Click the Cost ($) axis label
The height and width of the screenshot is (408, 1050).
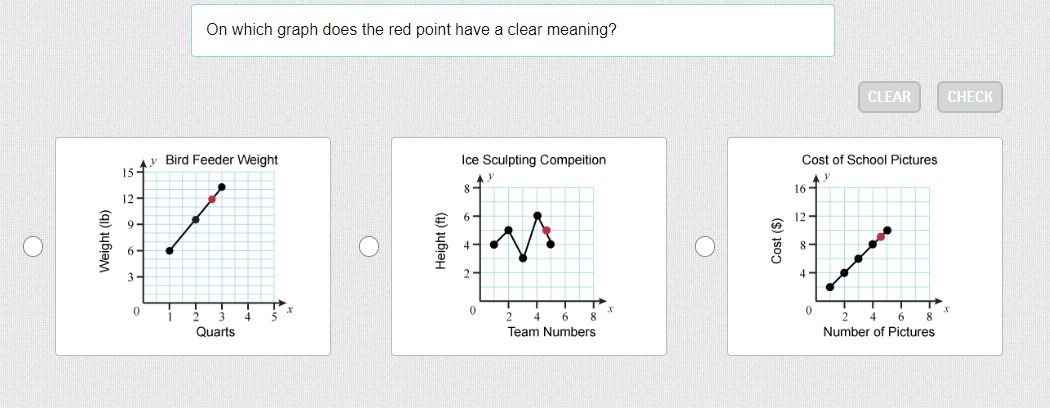click(776, 241)
